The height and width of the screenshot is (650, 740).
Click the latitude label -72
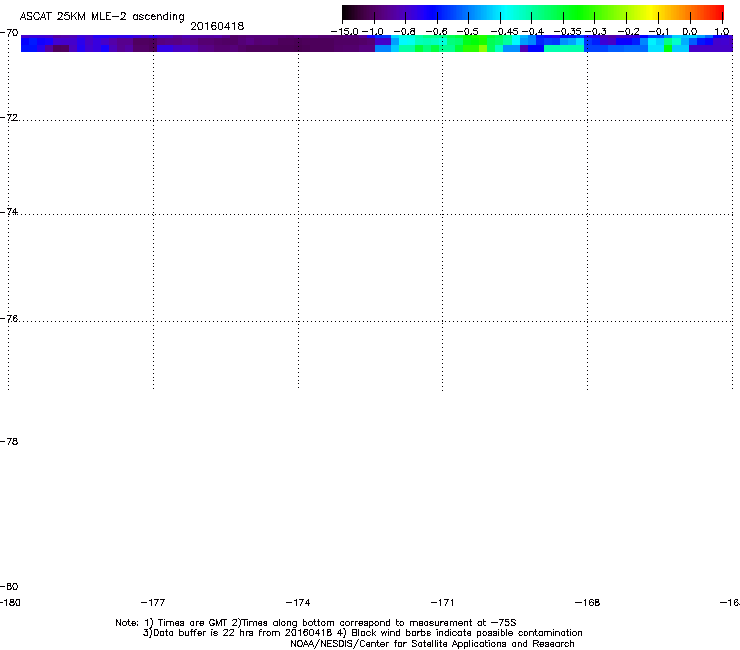point(9,117)
